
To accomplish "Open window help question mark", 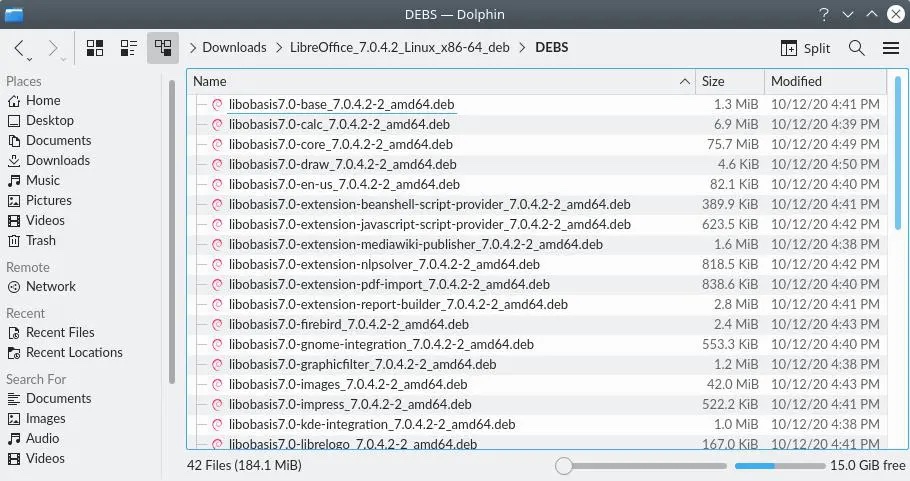I will (x=824, y=14).
